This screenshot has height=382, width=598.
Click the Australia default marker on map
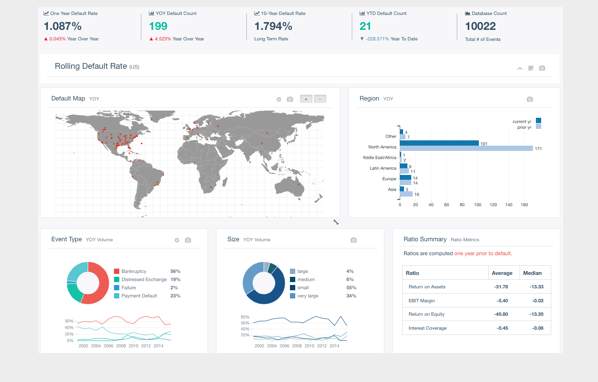[299, 184]
